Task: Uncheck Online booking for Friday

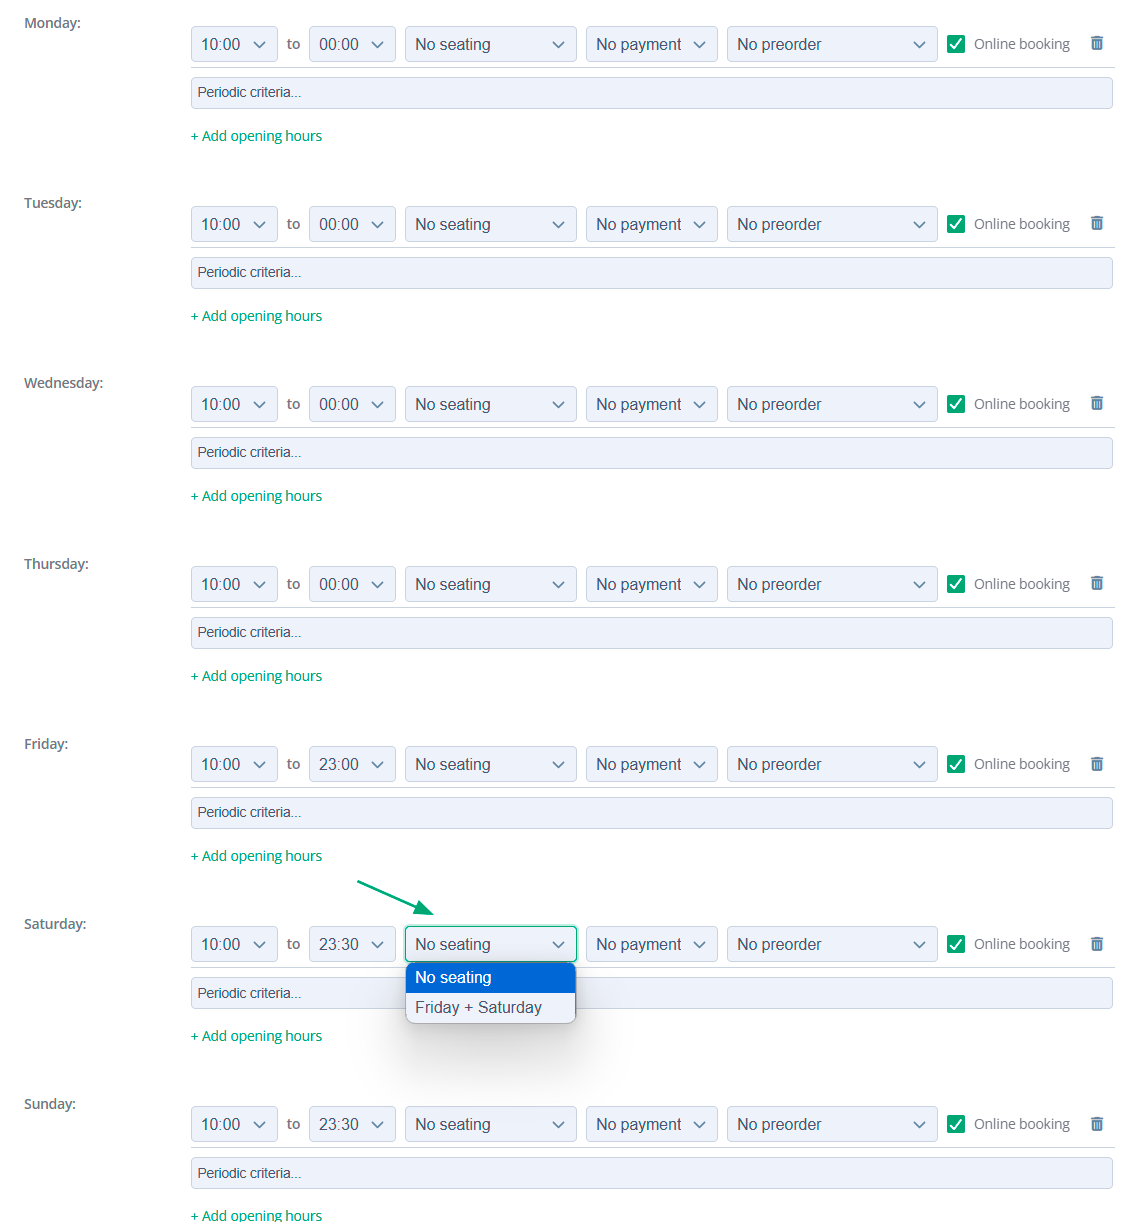Action: click(x=956, y=763)
